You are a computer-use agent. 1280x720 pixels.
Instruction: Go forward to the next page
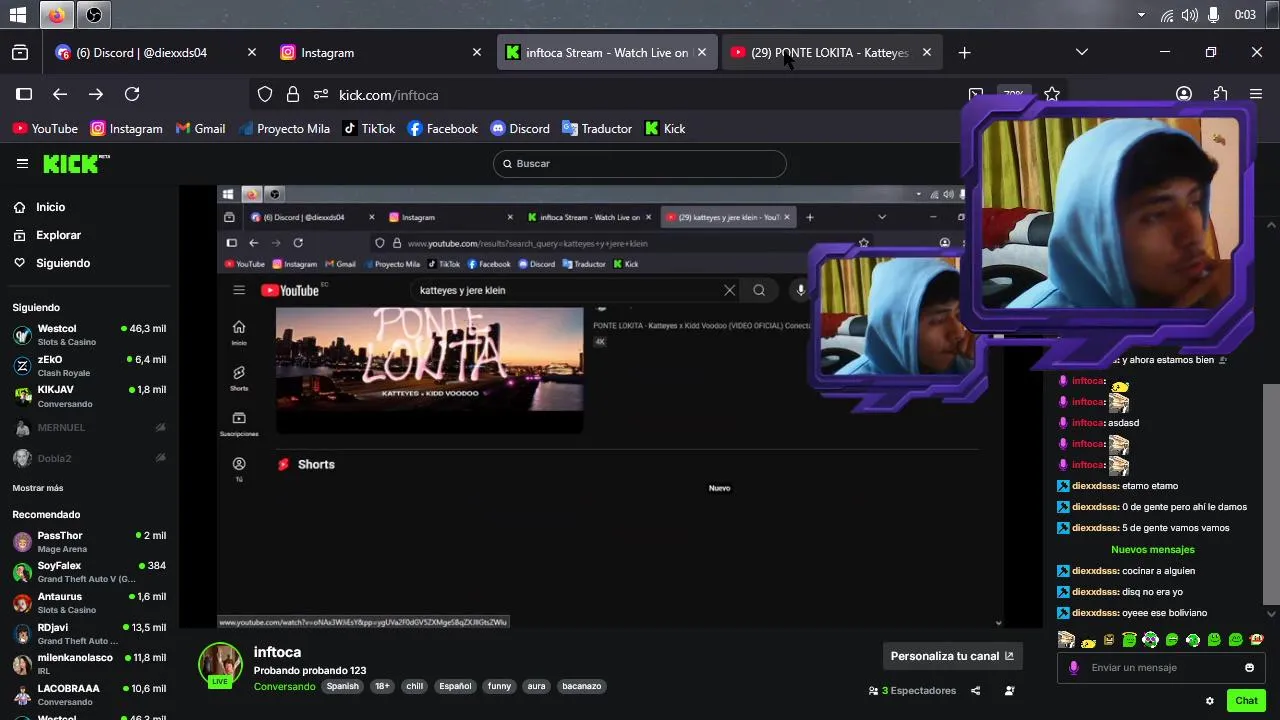point(96,94)
